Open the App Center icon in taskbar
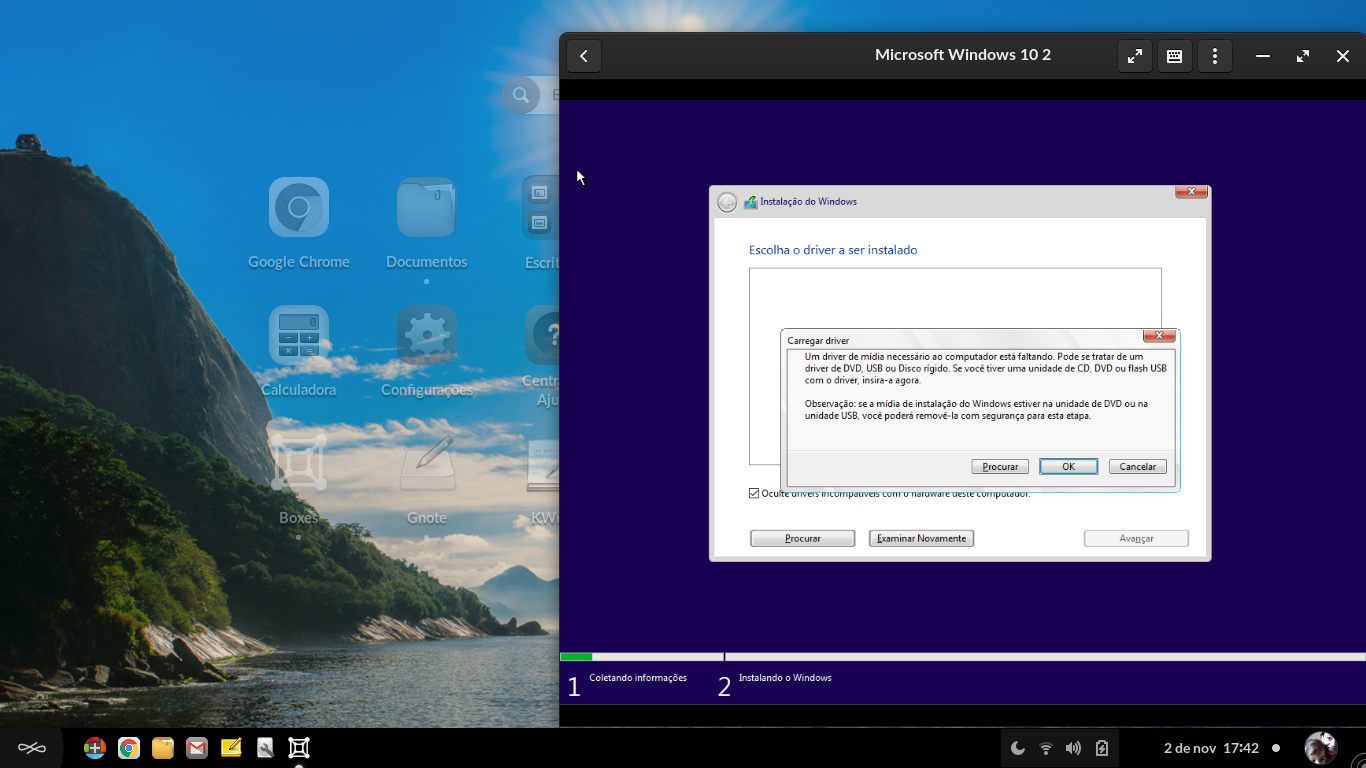This screenshot has width=1366, height=768. point(95,748)
